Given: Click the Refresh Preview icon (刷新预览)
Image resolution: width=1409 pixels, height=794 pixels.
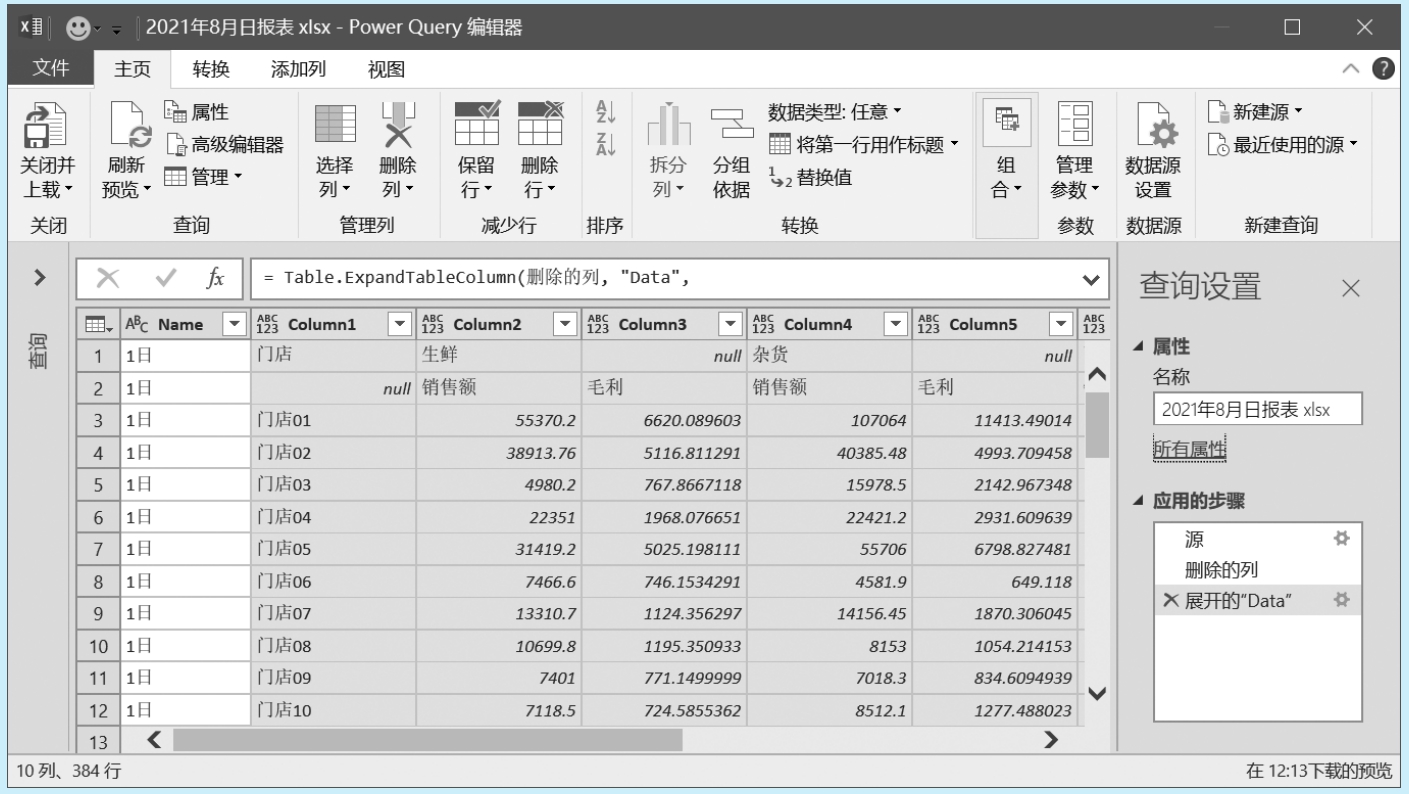Looking at the screenshot, I should click(x=128, y=129).
